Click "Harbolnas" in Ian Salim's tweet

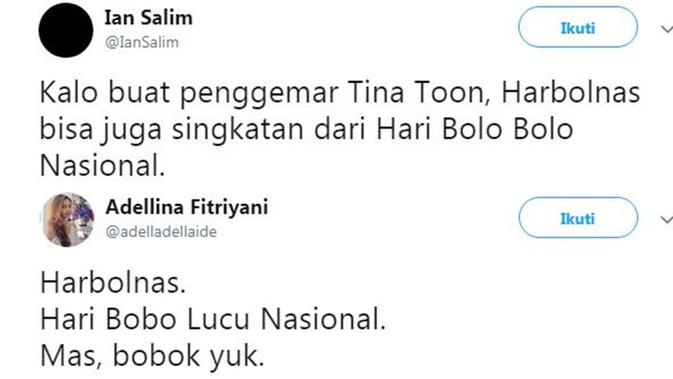tap(571, 93)
